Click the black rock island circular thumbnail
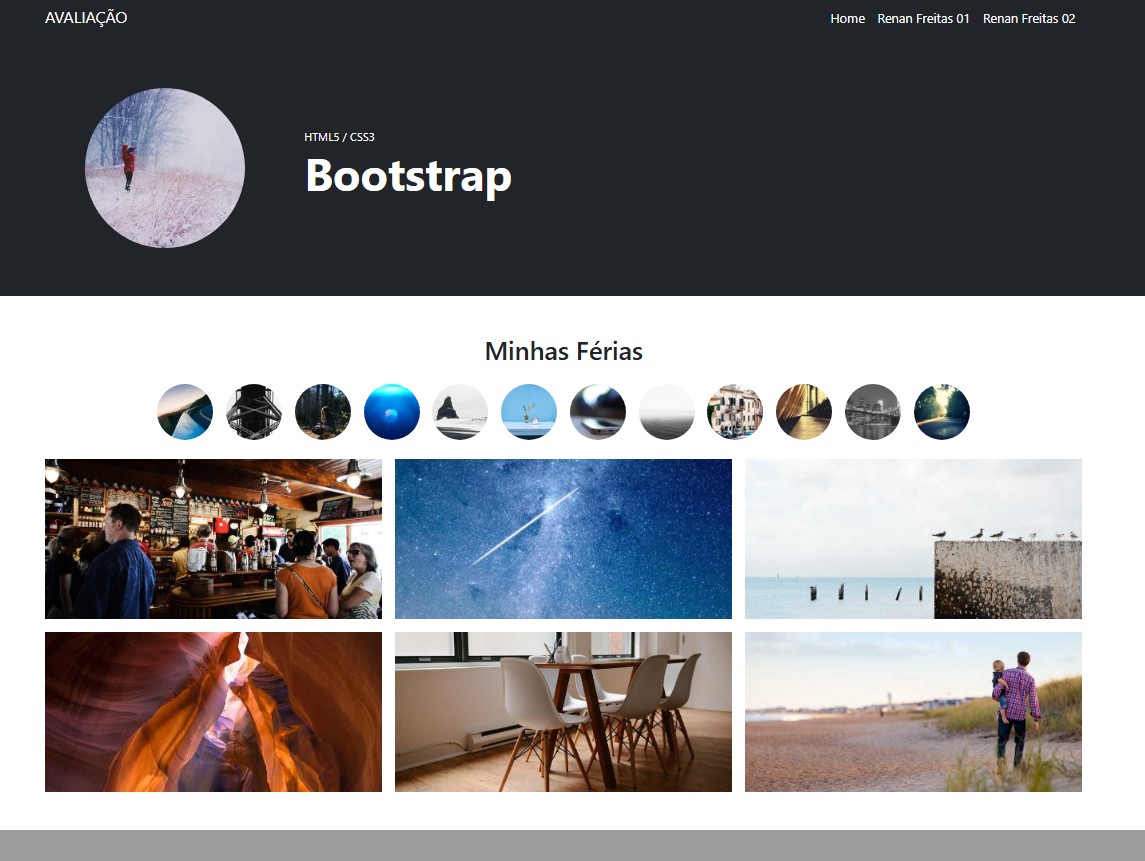Screen dimensions: 1145x861 [459, 411]
